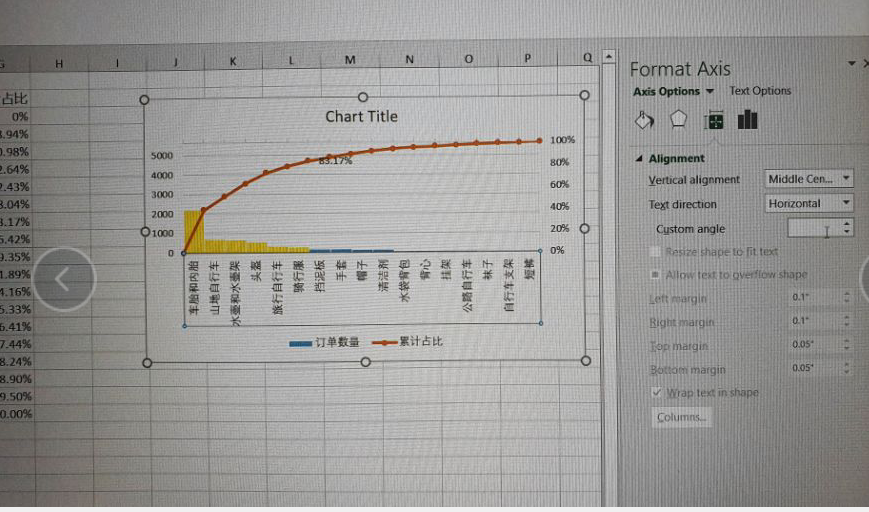Image resolution: width=869 pixels, height=512 pixels.
Task: Toggle Wrap text in shape checkbox
Action: (657, 392)
